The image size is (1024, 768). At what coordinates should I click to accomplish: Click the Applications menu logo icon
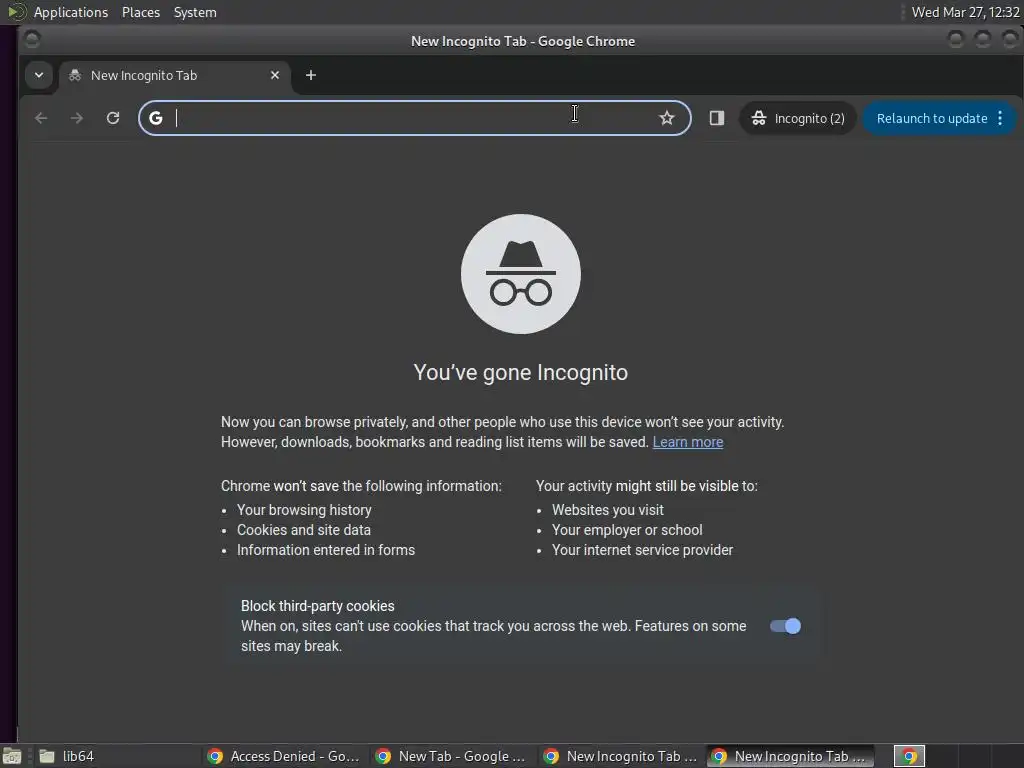click(x=16, y=12)
